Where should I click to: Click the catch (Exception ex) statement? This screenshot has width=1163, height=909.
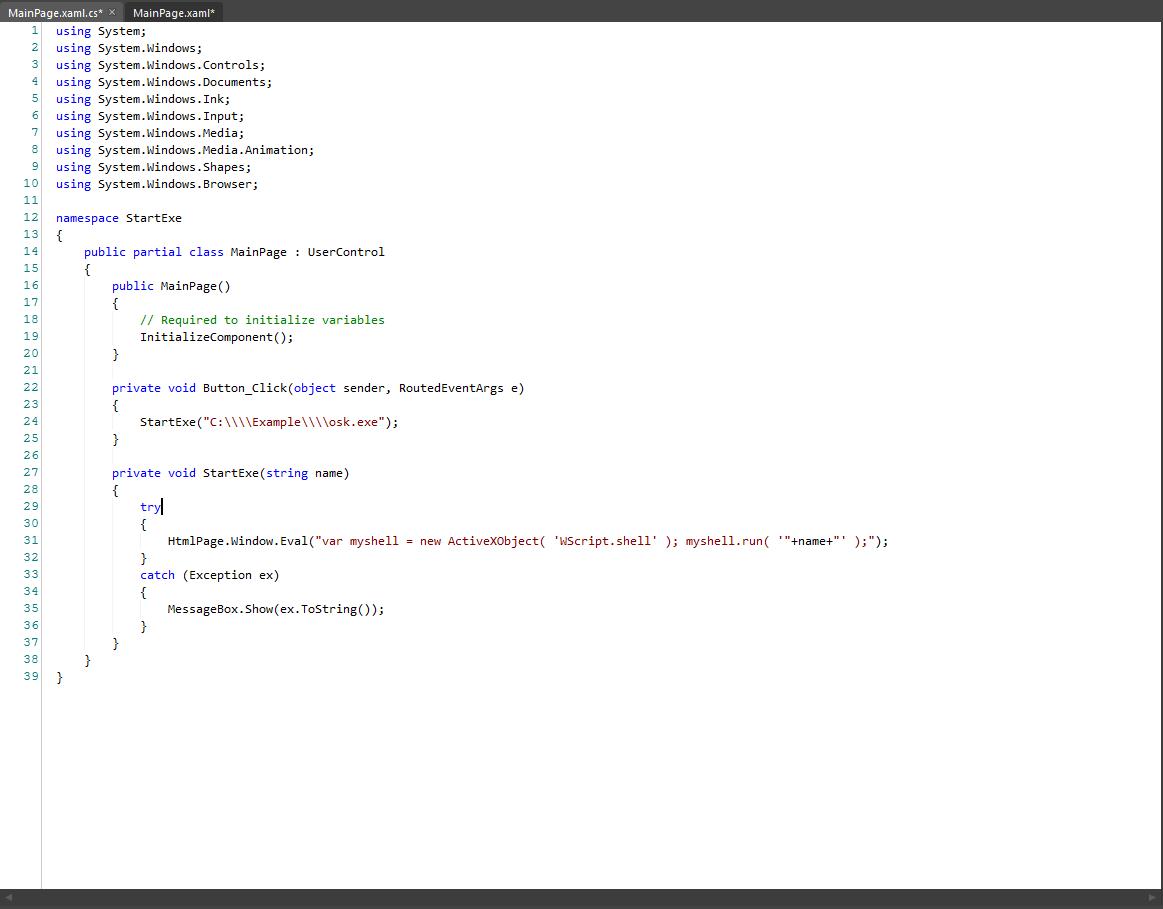(209, 575)
